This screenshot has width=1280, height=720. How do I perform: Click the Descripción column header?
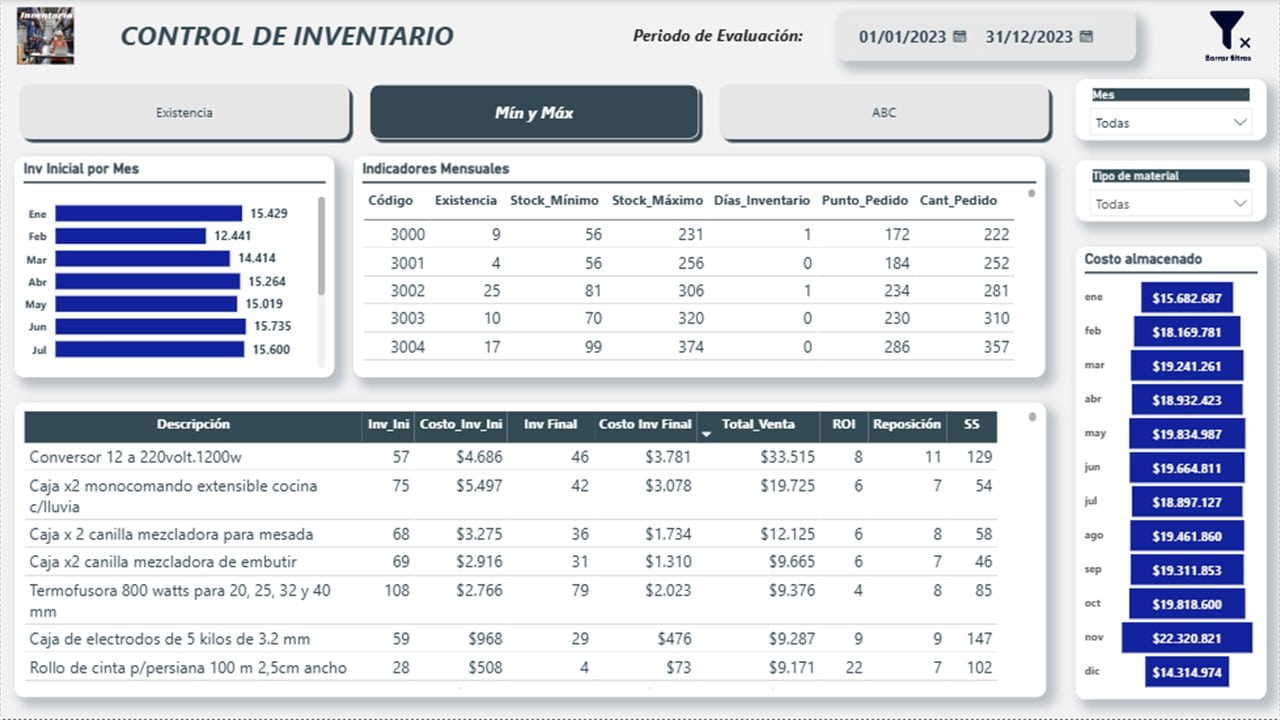[193, 424]
